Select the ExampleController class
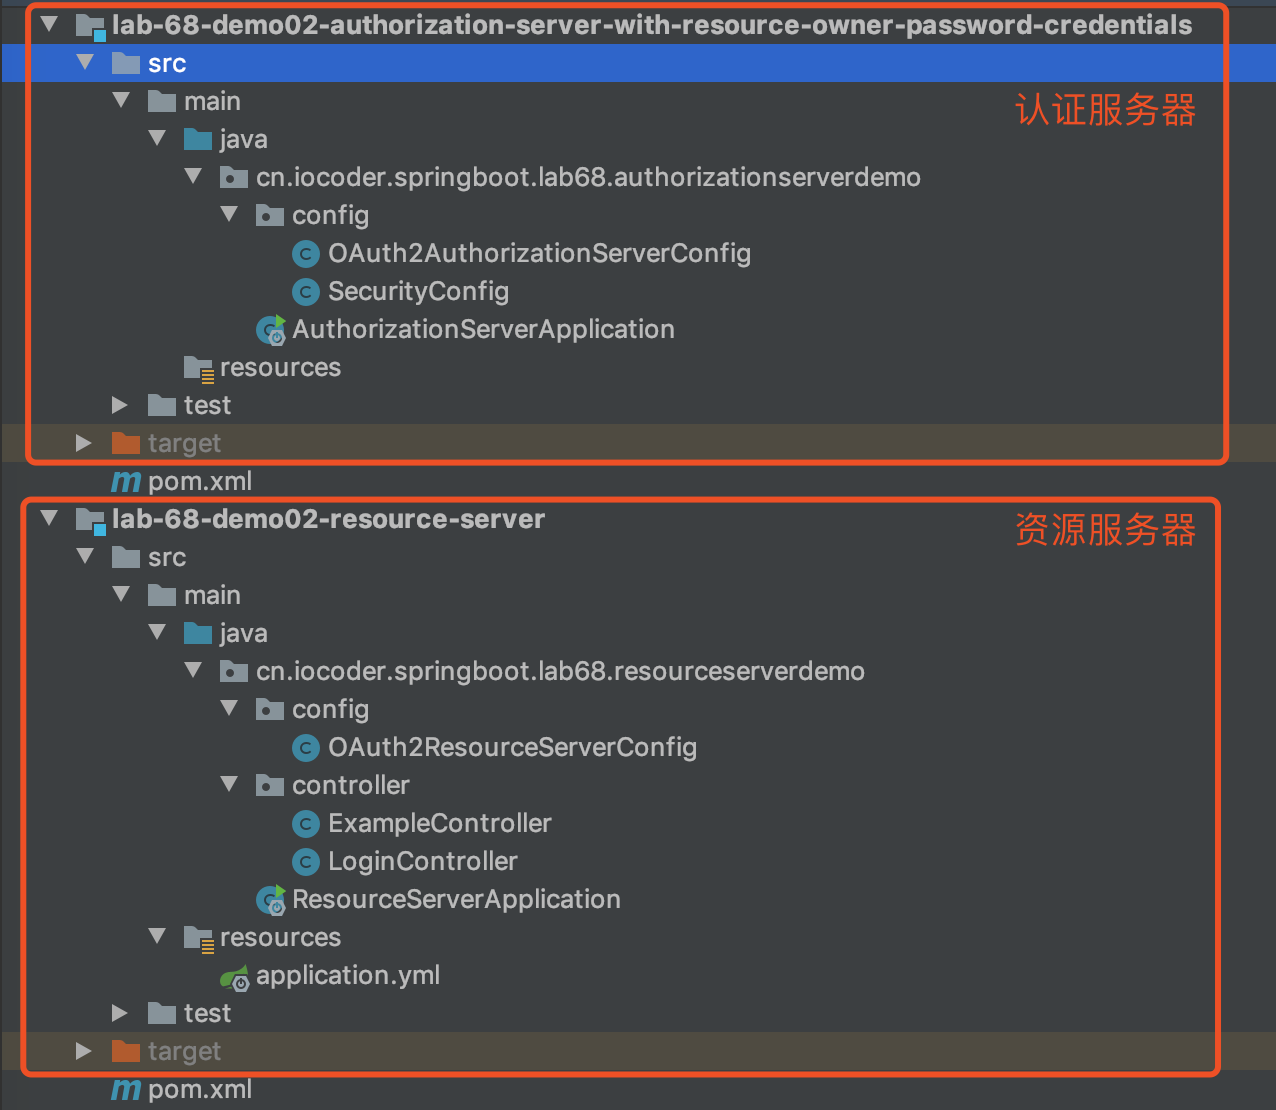This screenshot has height=1110, width=1276. coord(439,824)
